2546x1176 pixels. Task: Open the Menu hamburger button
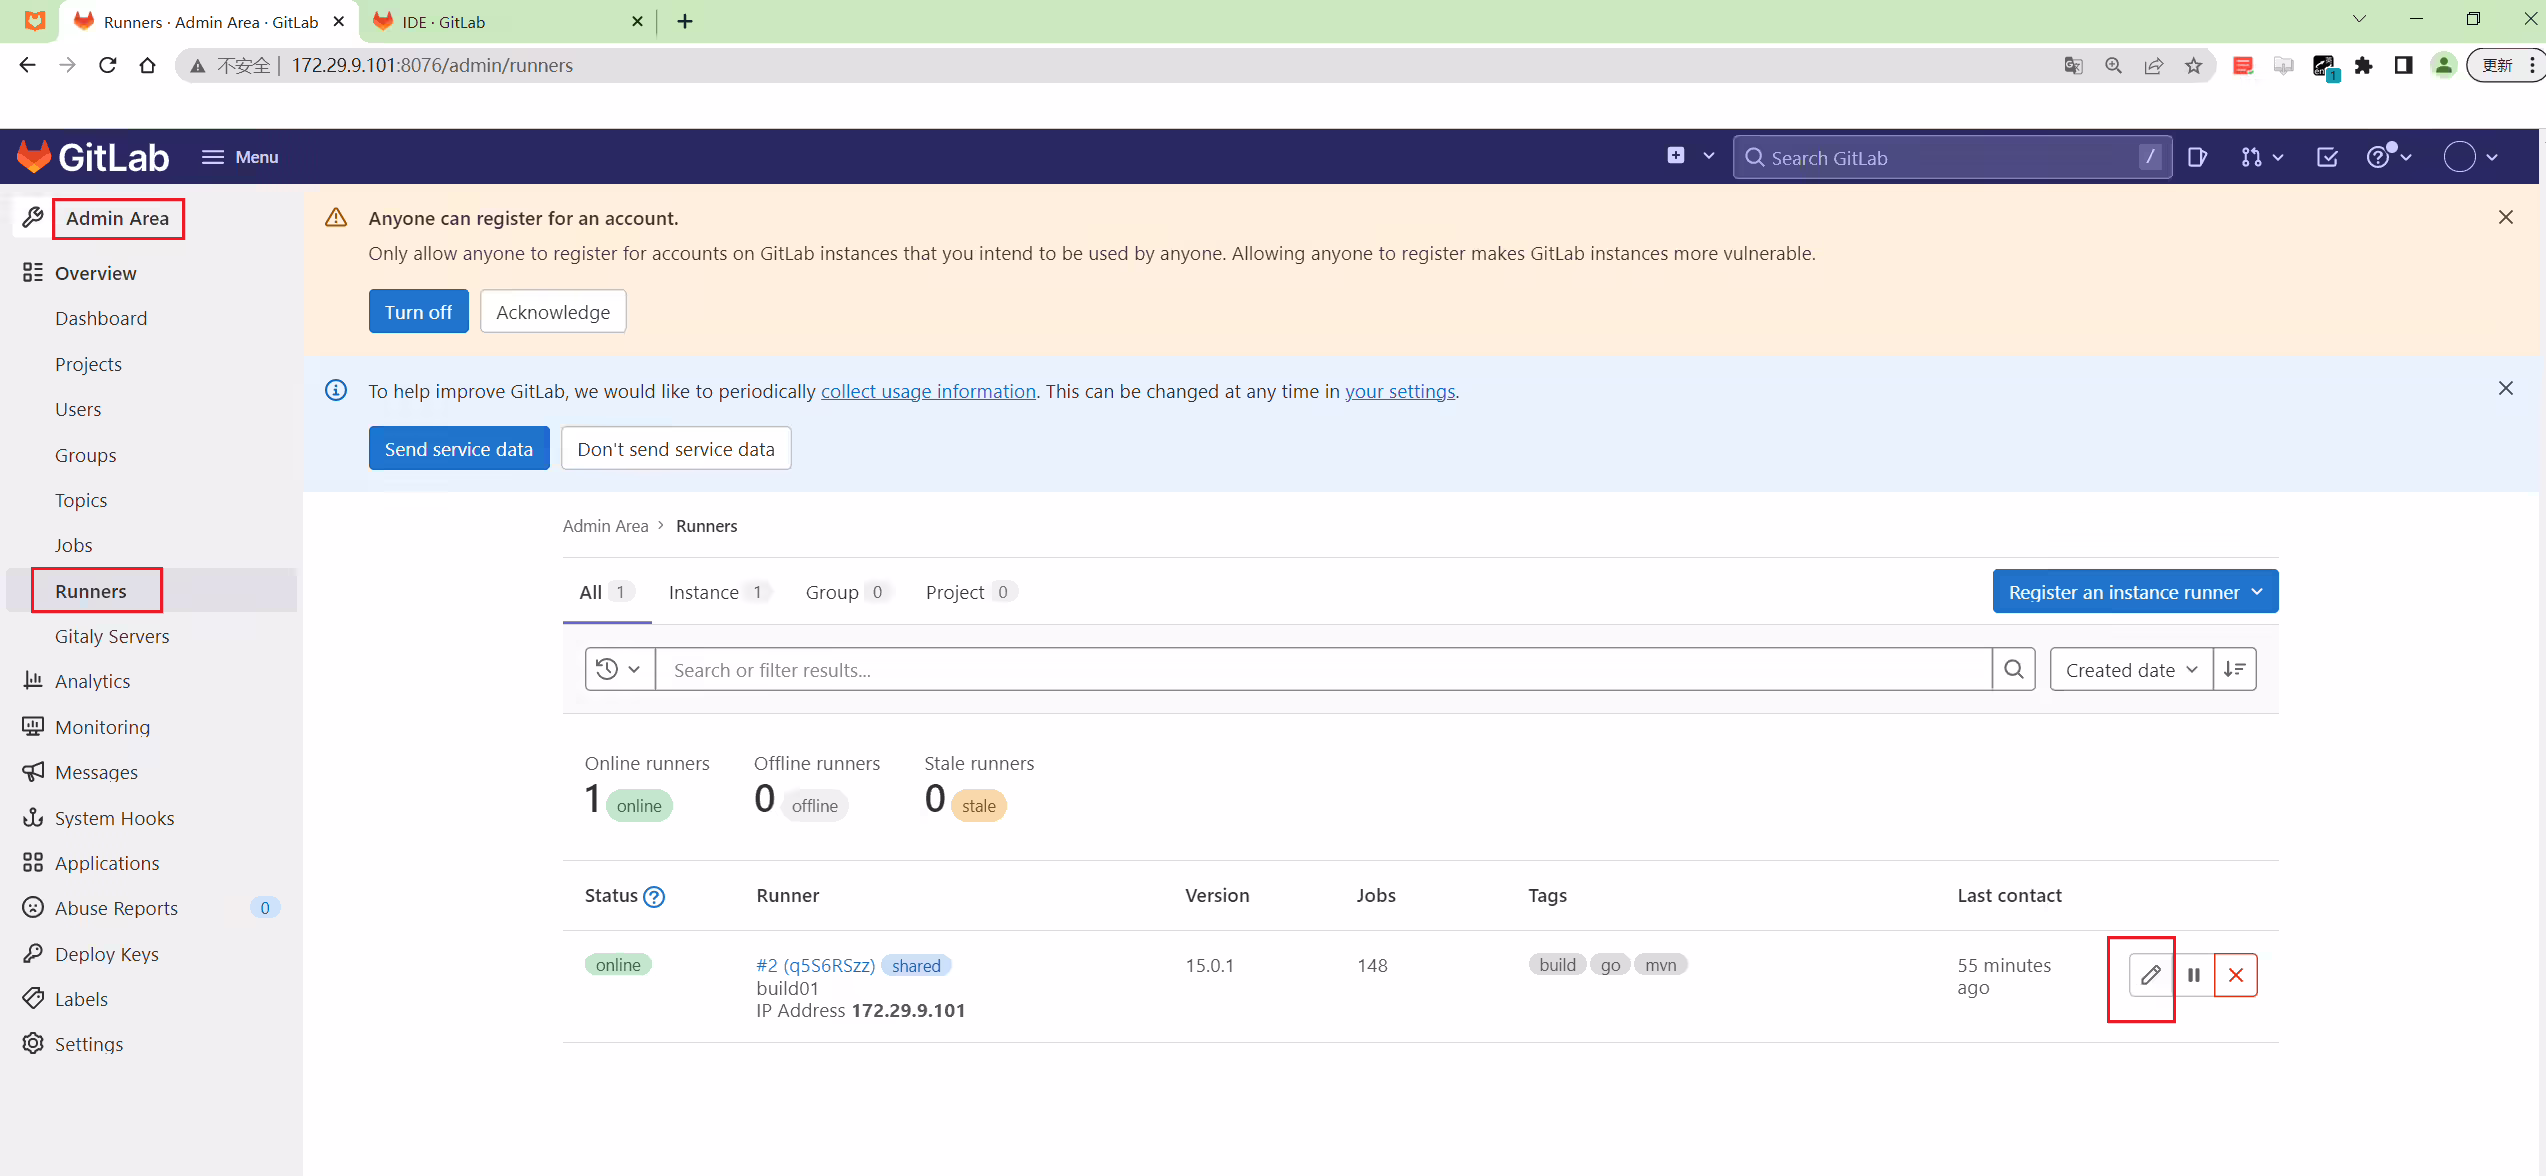[240, 157]
